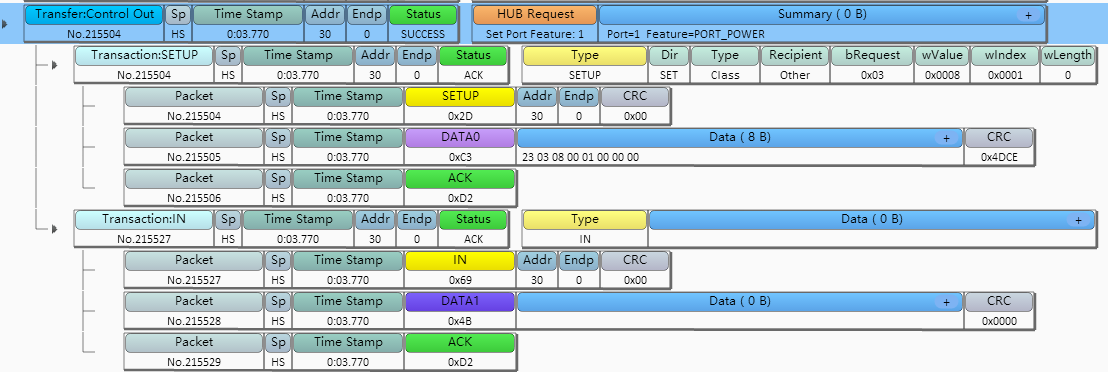
Task: Select the Transfer:Control Out header
Action: click(x=95, y=14)
